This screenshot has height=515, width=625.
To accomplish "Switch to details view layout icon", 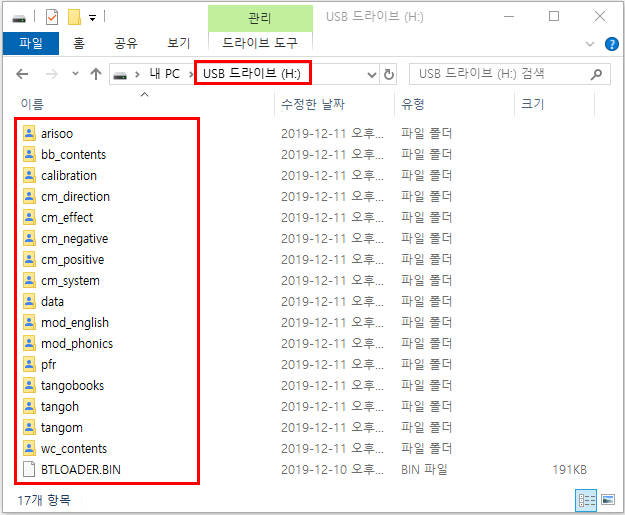I will coord(586,500).
